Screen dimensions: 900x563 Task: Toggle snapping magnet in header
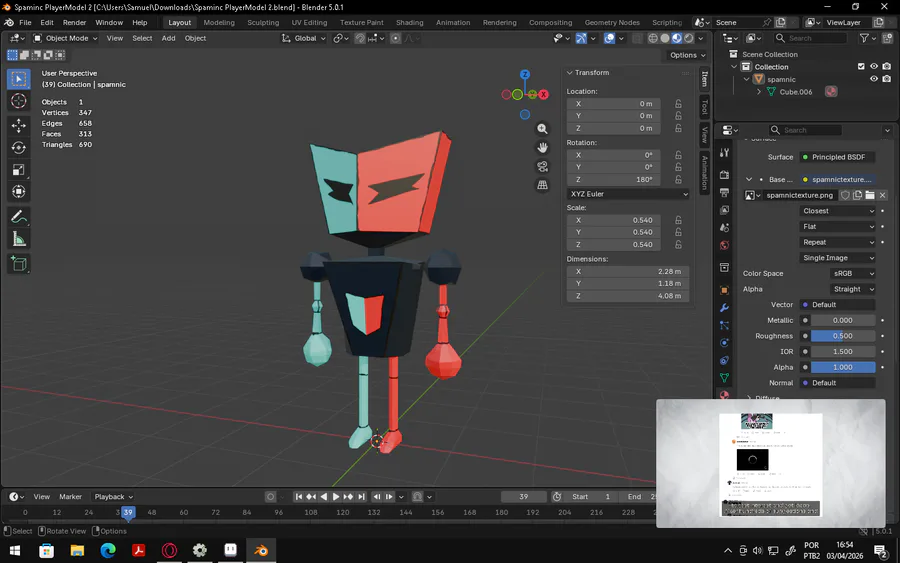click(360, 38)
